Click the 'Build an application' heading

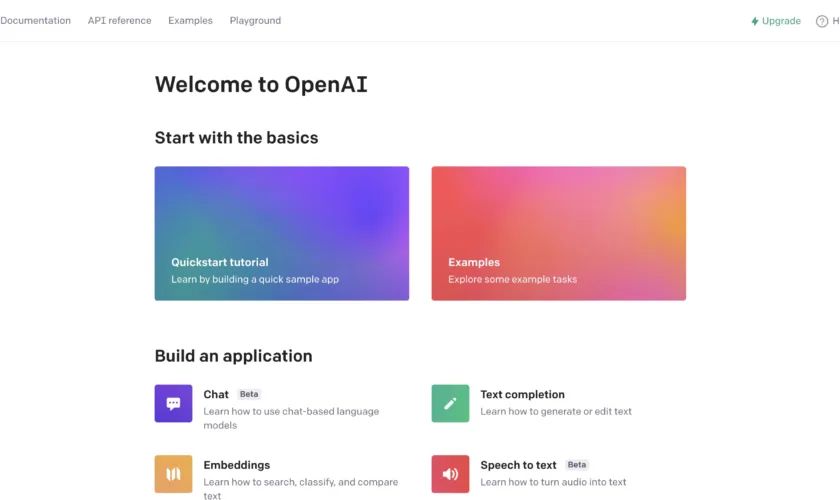point(234,356)
